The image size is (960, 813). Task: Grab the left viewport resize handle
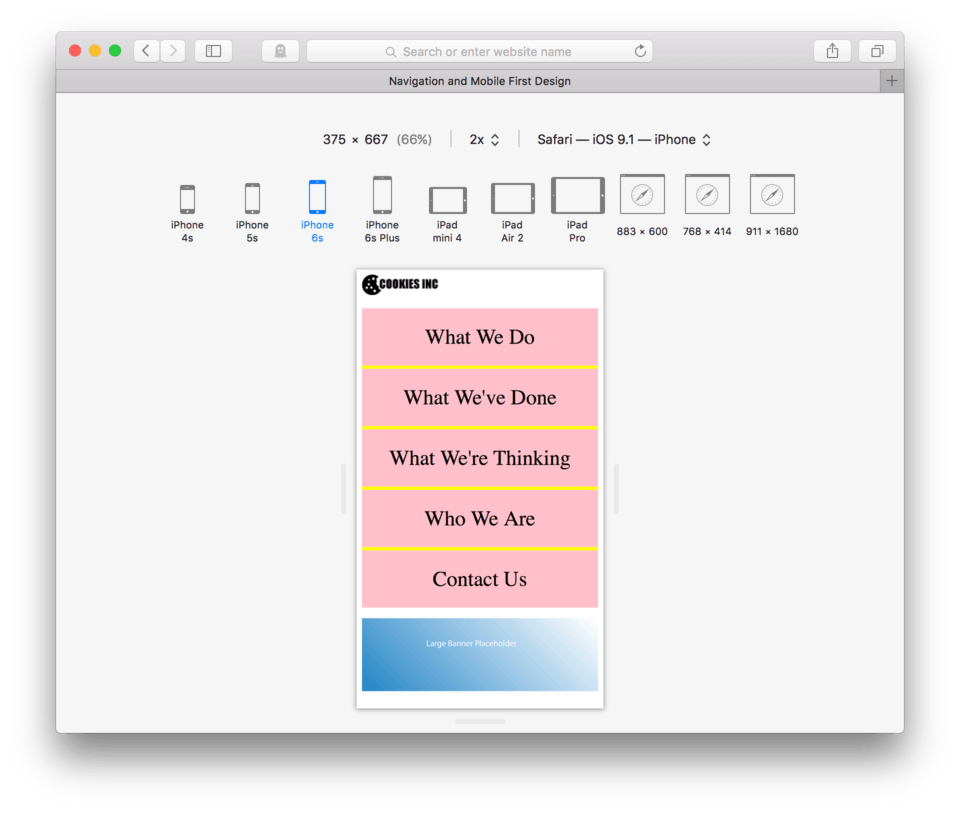(343, 489)
